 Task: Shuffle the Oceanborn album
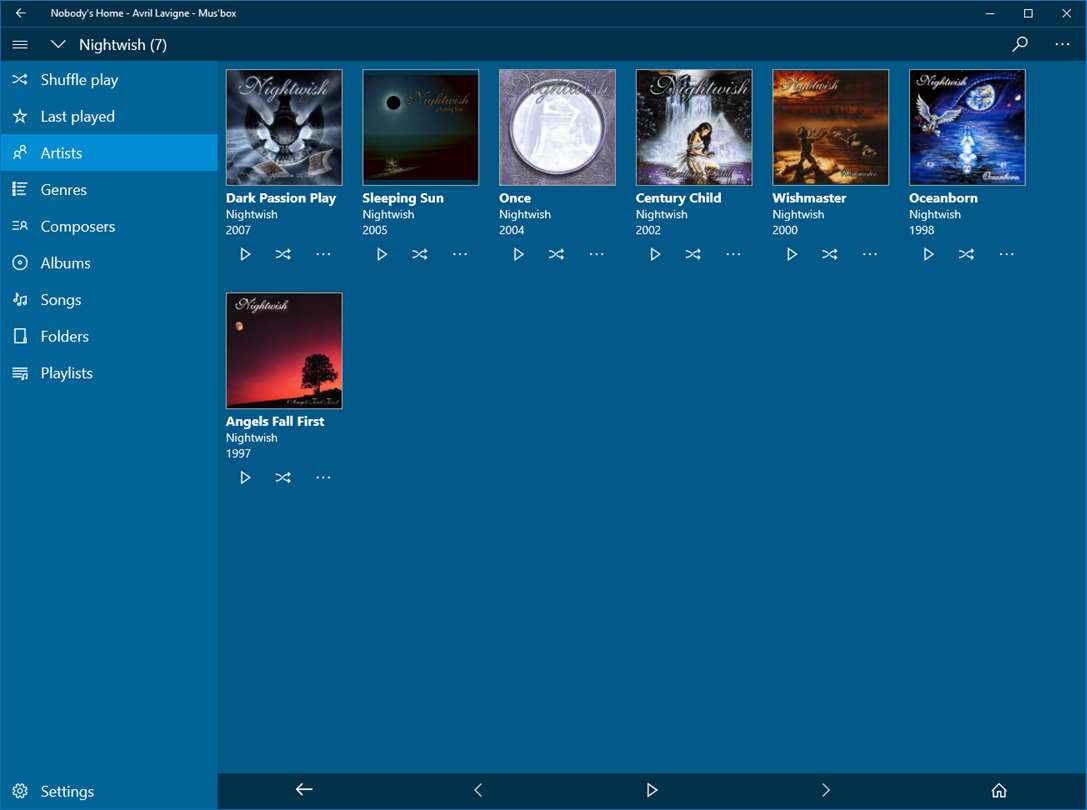966,255
